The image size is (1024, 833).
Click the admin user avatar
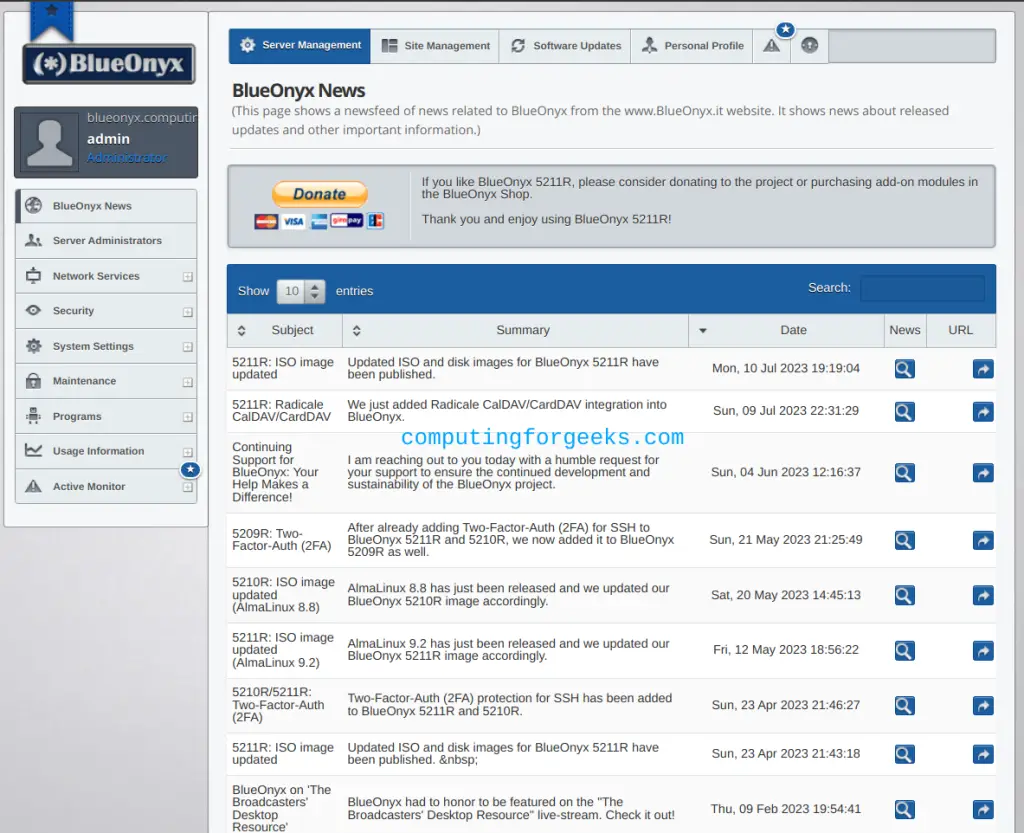pyautogui.click(x=50, y=142)
